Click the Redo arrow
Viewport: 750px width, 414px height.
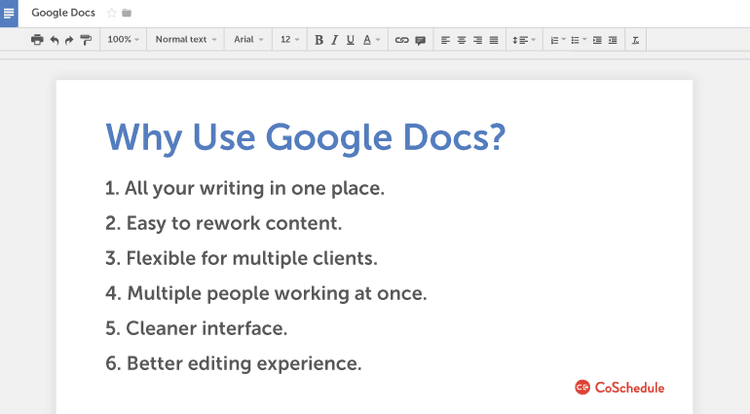[x=69, y=40]
